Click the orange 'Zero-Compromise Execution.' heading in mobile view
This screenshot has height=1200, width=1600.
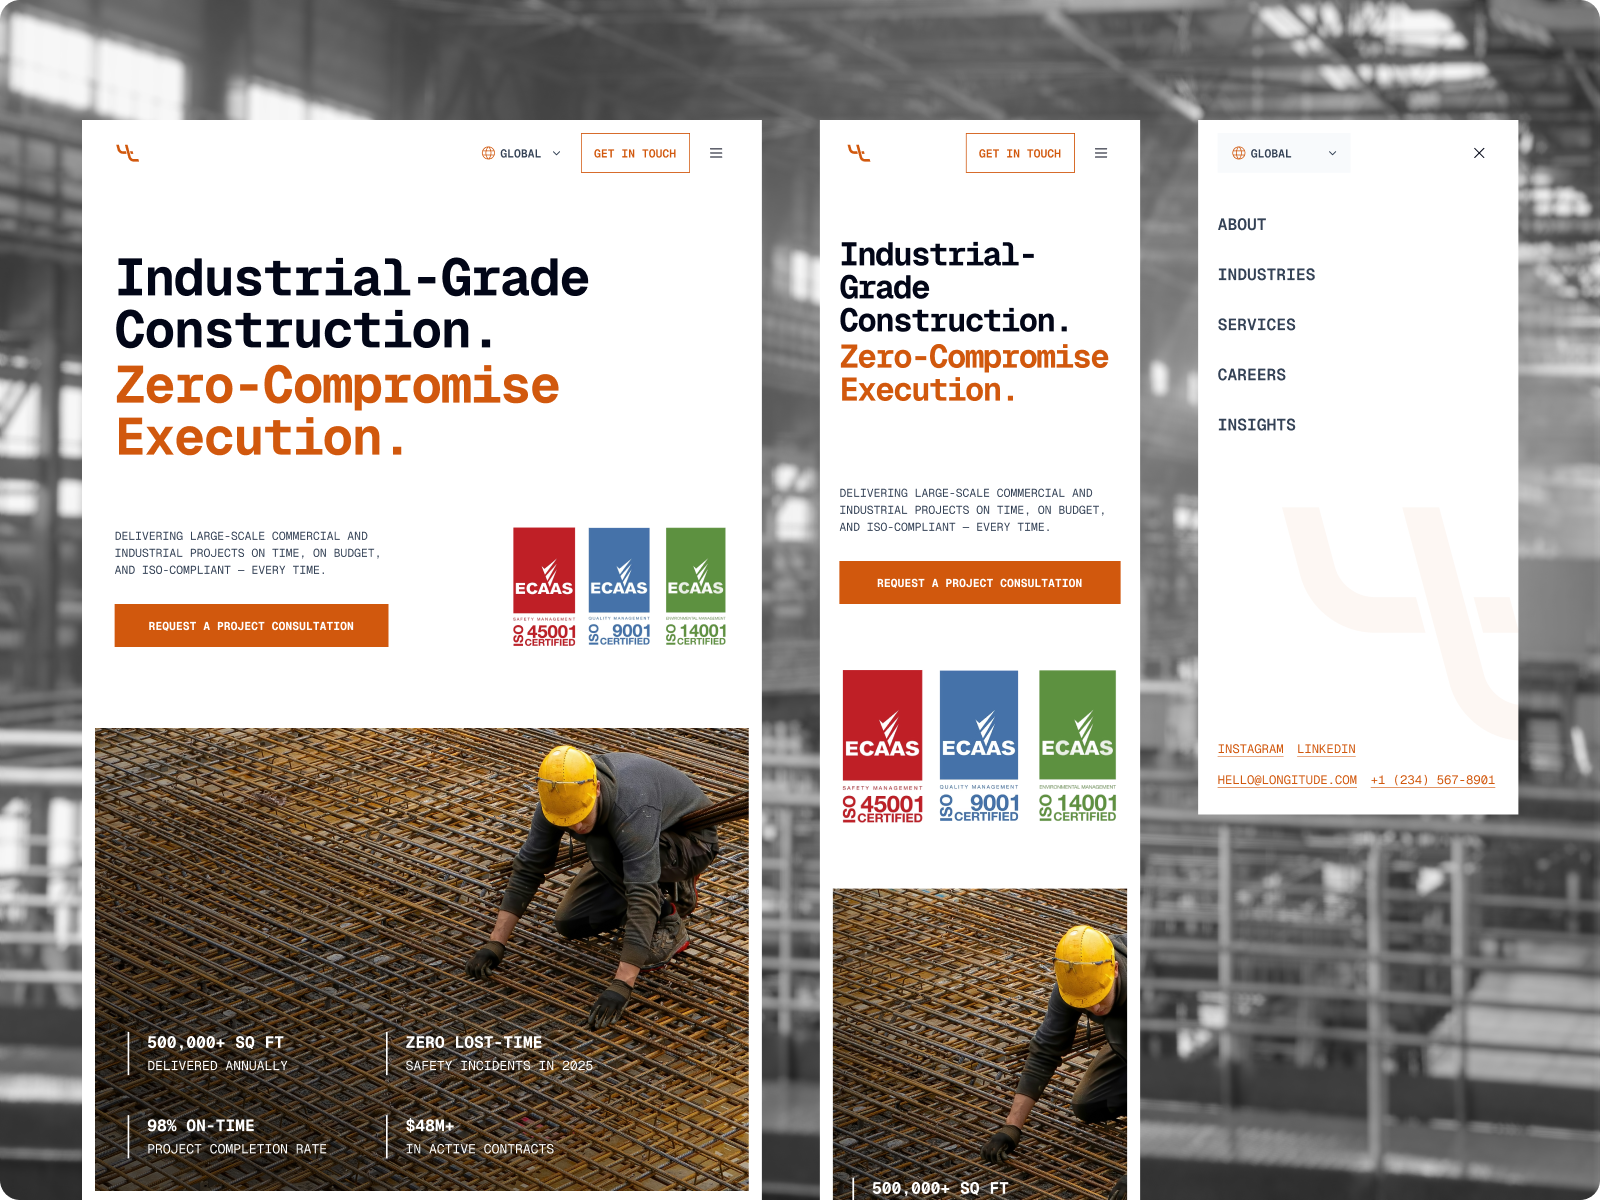[974, 373]
